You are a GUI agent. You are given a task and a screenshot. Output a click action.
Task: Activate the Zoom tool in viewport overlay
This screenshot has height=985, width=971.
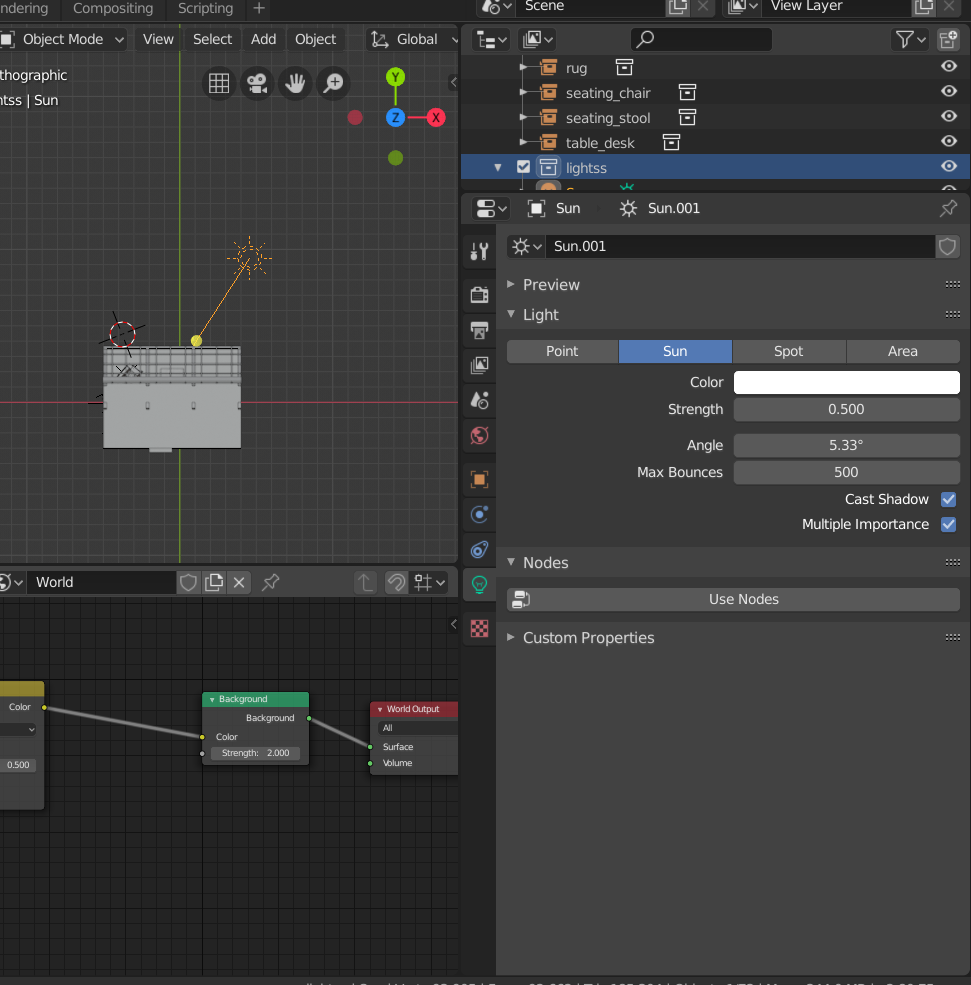click(333, 83)
